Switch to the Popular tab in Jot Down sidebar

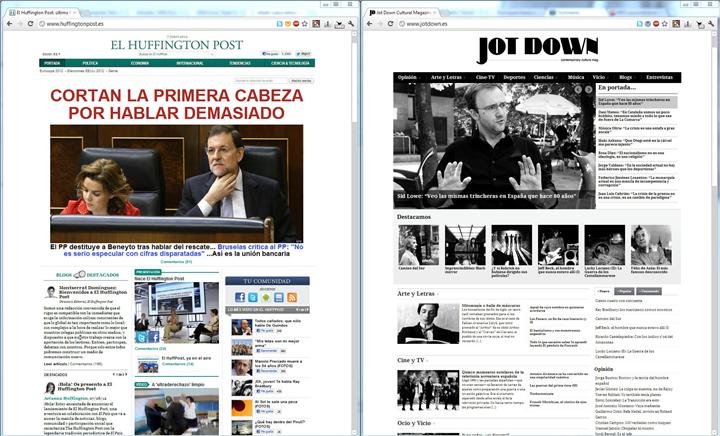(x=624, y=291)
